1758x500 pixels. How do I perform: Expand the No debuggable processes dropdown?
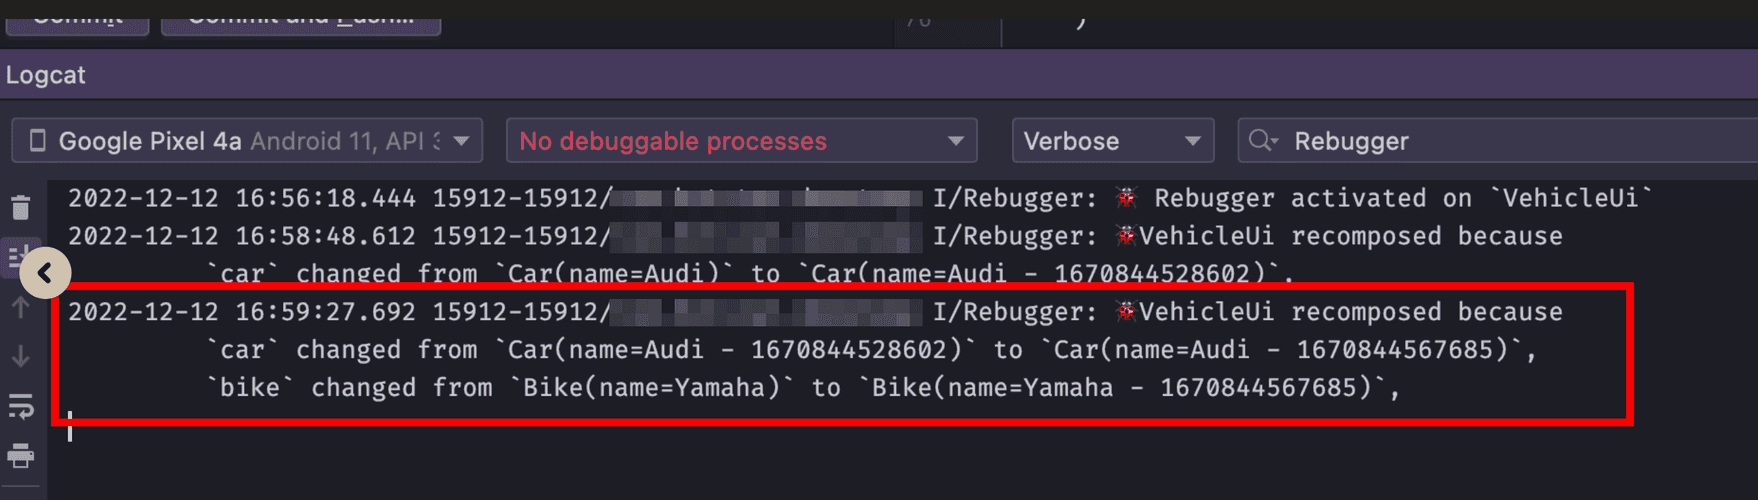tap(741, 141)
